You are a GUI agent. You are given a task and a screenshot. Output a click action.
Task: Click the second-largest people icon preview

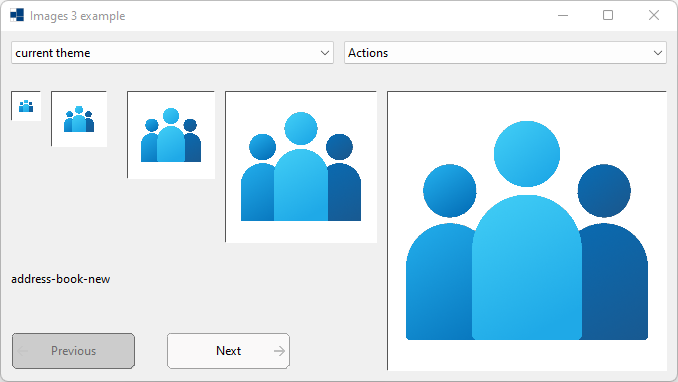(x=301, y=167)
